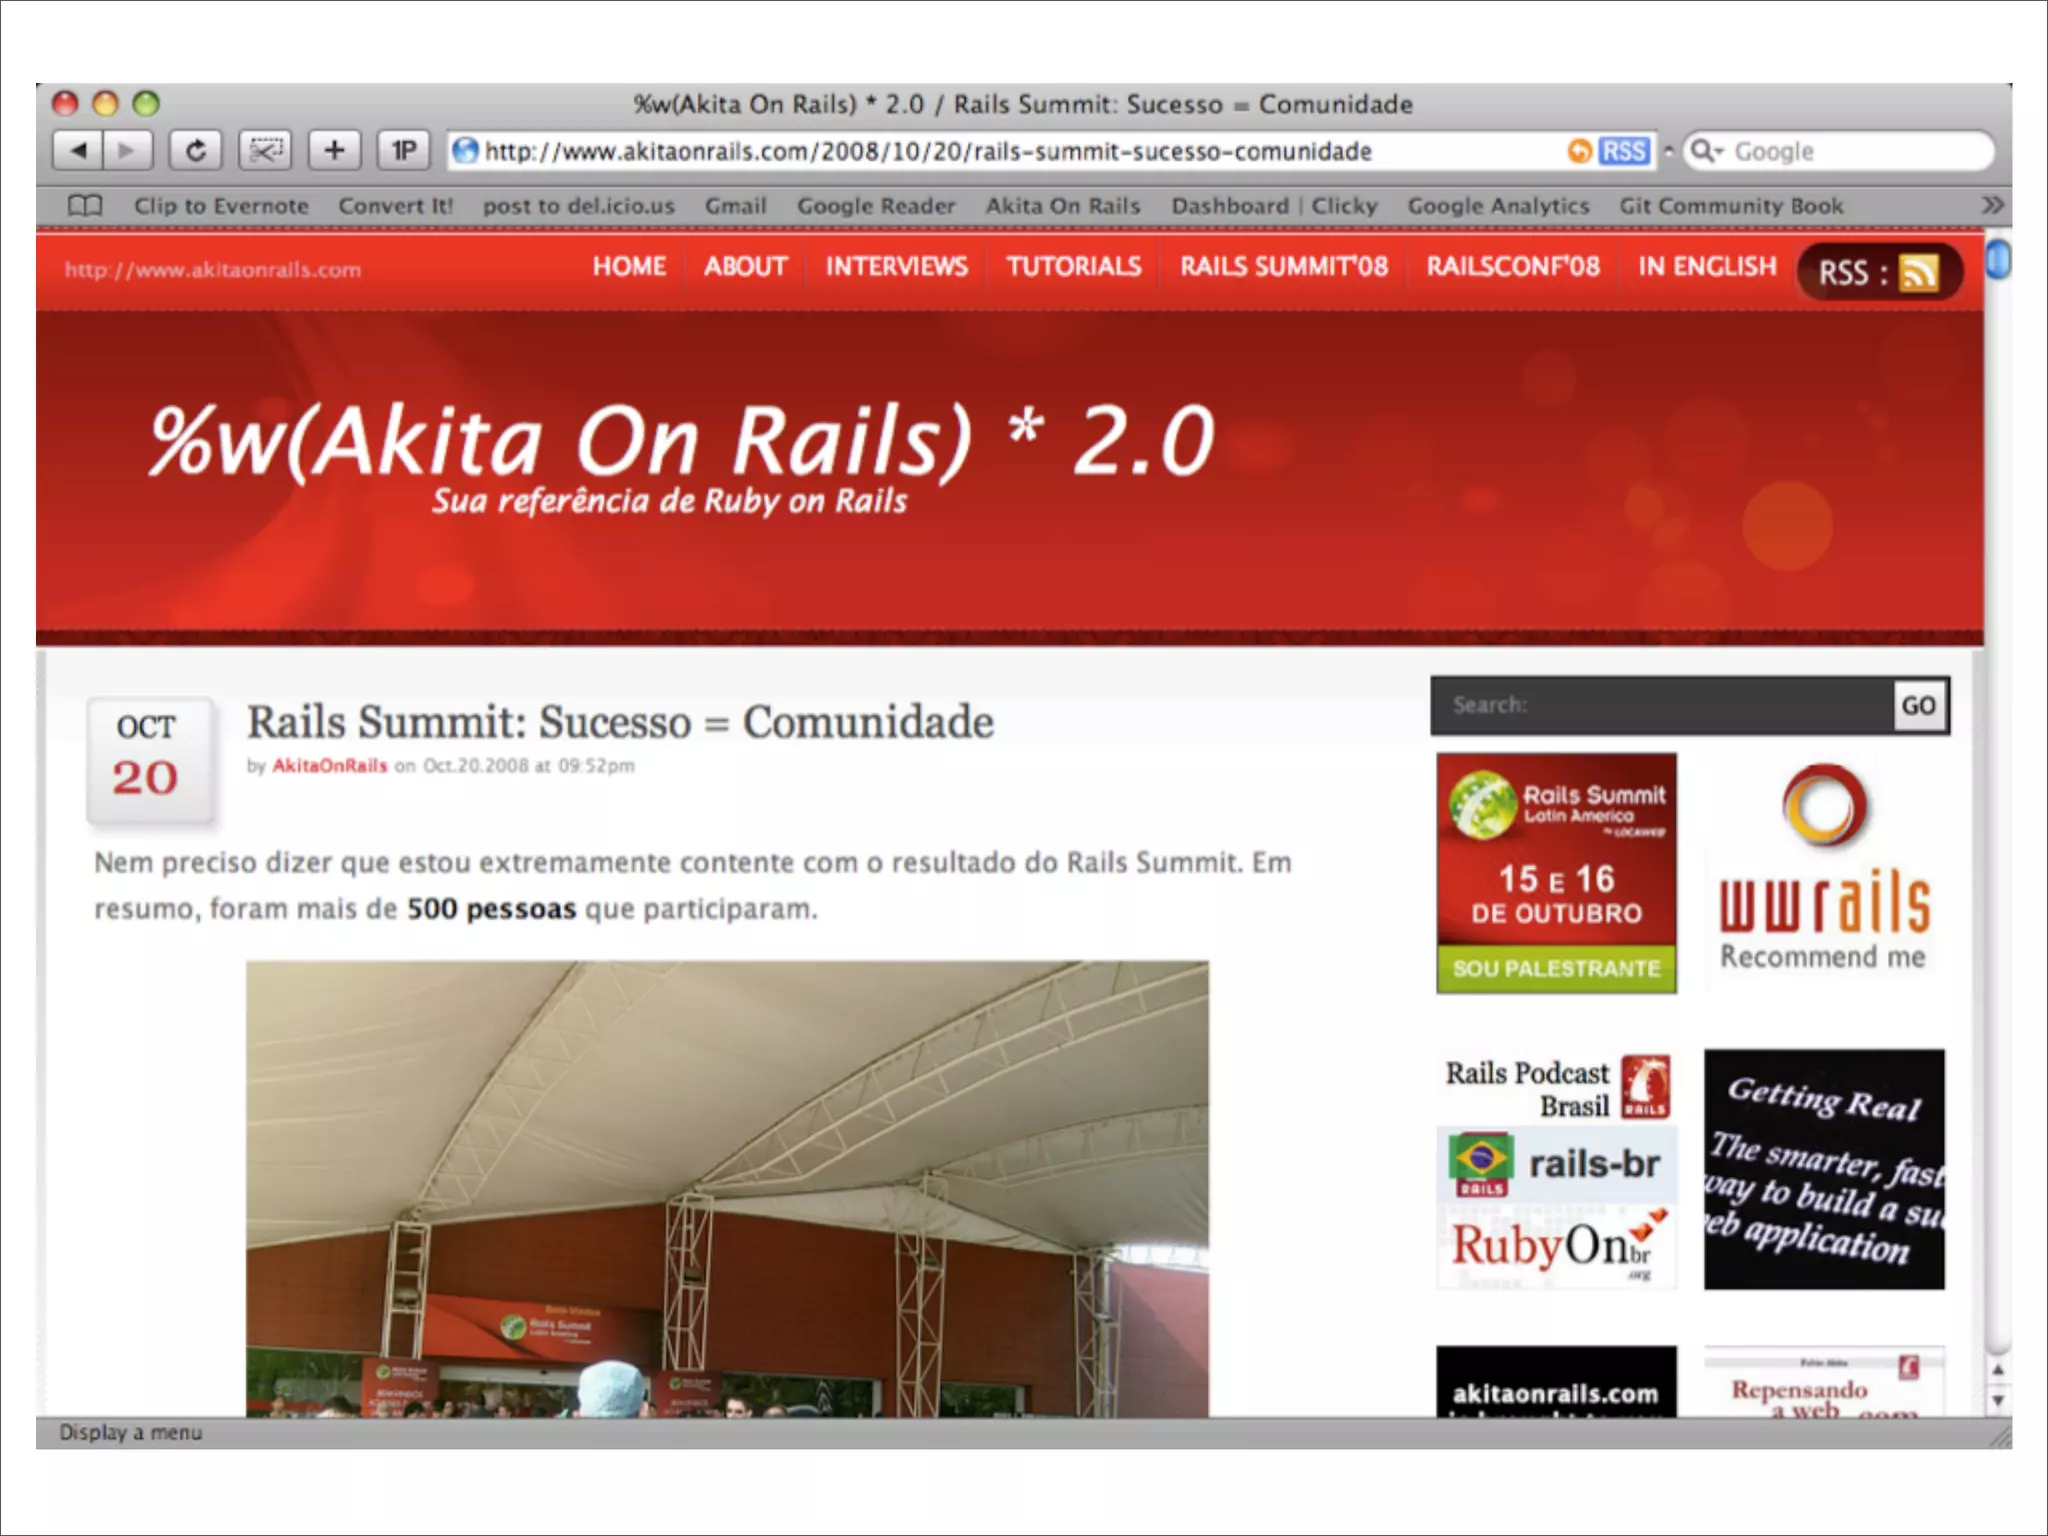Open the TUTORIALS navigation item
The image size is (2048, 1536).
(1074, 266)
